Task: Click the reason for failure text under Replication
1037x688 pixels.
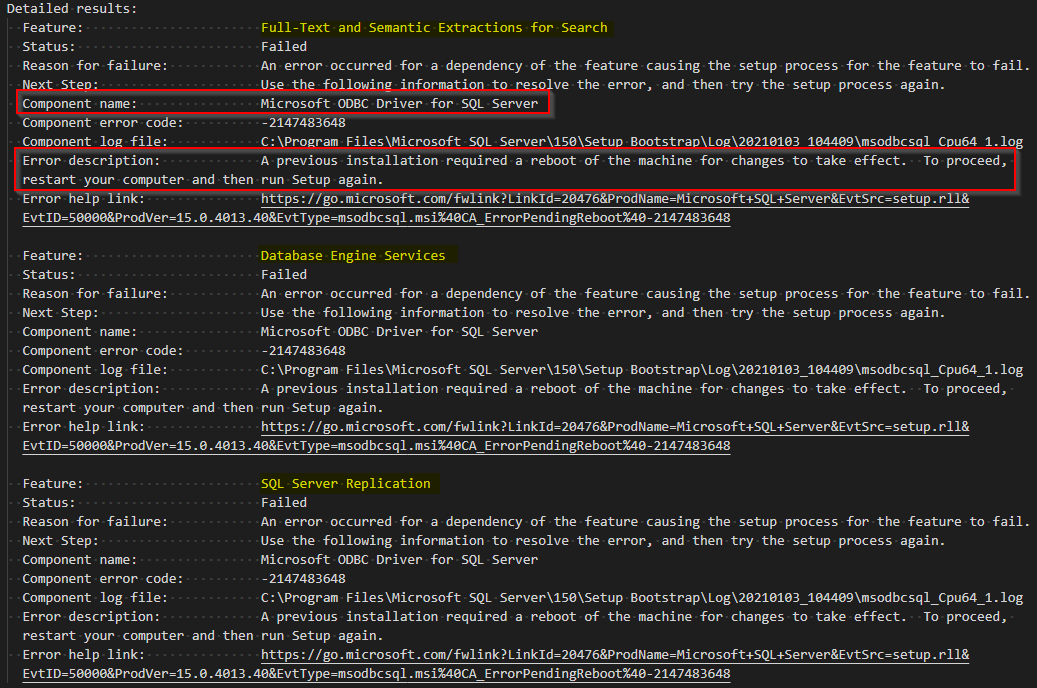Action: [645, 522]
